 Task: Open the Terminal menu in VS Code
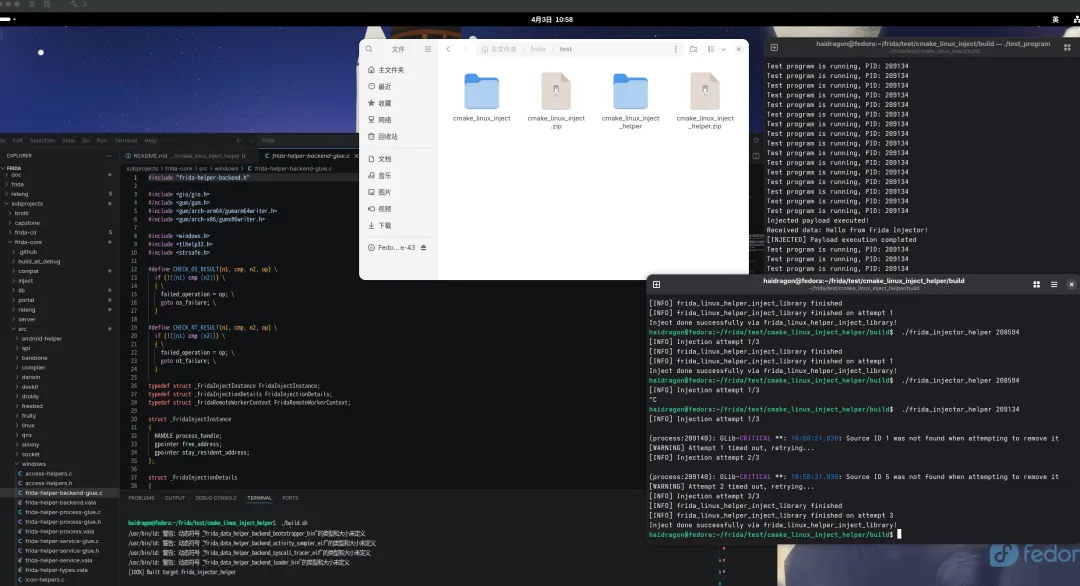[125, 140]
